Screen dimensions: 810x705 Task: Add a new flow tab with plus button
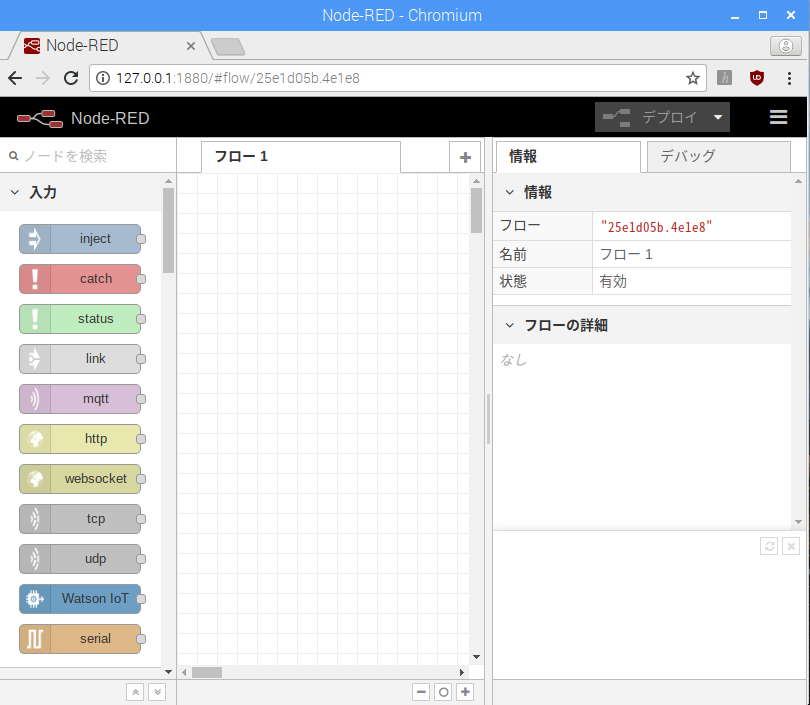coord(465,157)
